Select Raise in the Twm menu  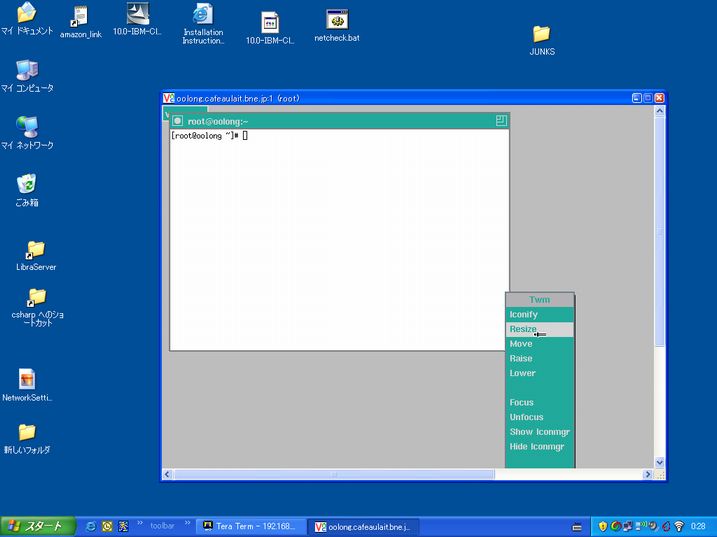tap(521, 358)
